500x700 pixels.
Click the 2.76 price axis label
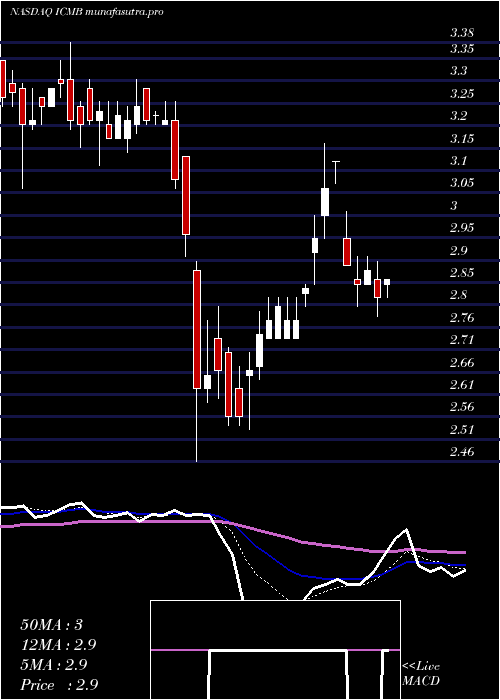[462, 318]
